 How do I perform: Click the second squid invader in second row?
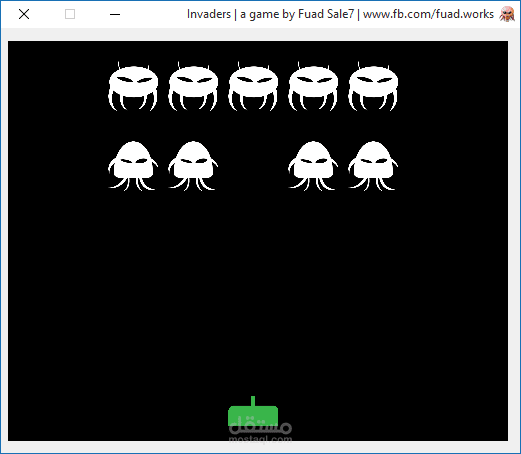(193, 166)
